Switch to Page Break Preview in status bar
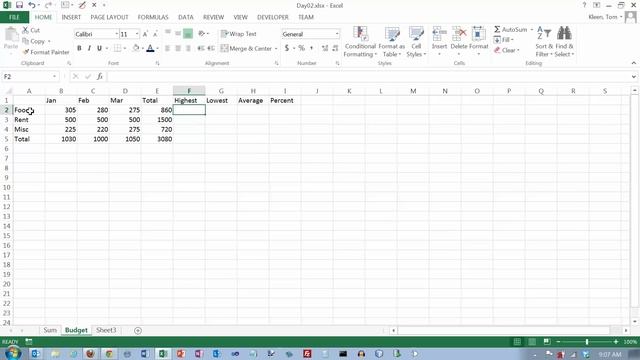 (x=547, y=342)
